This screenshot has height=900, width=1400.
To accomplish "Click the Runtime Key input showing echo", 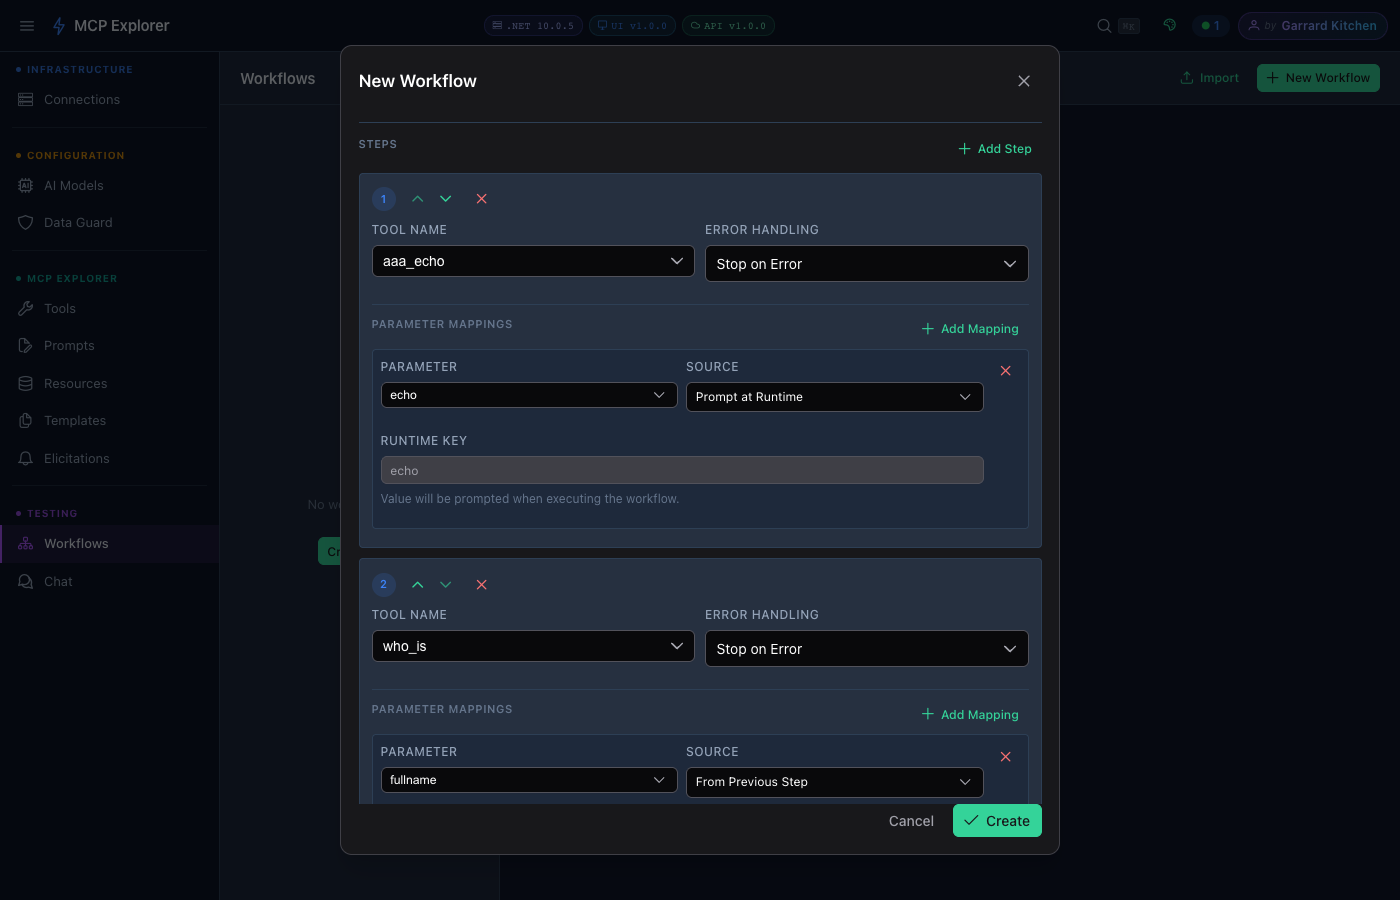I will pos(682,470).
